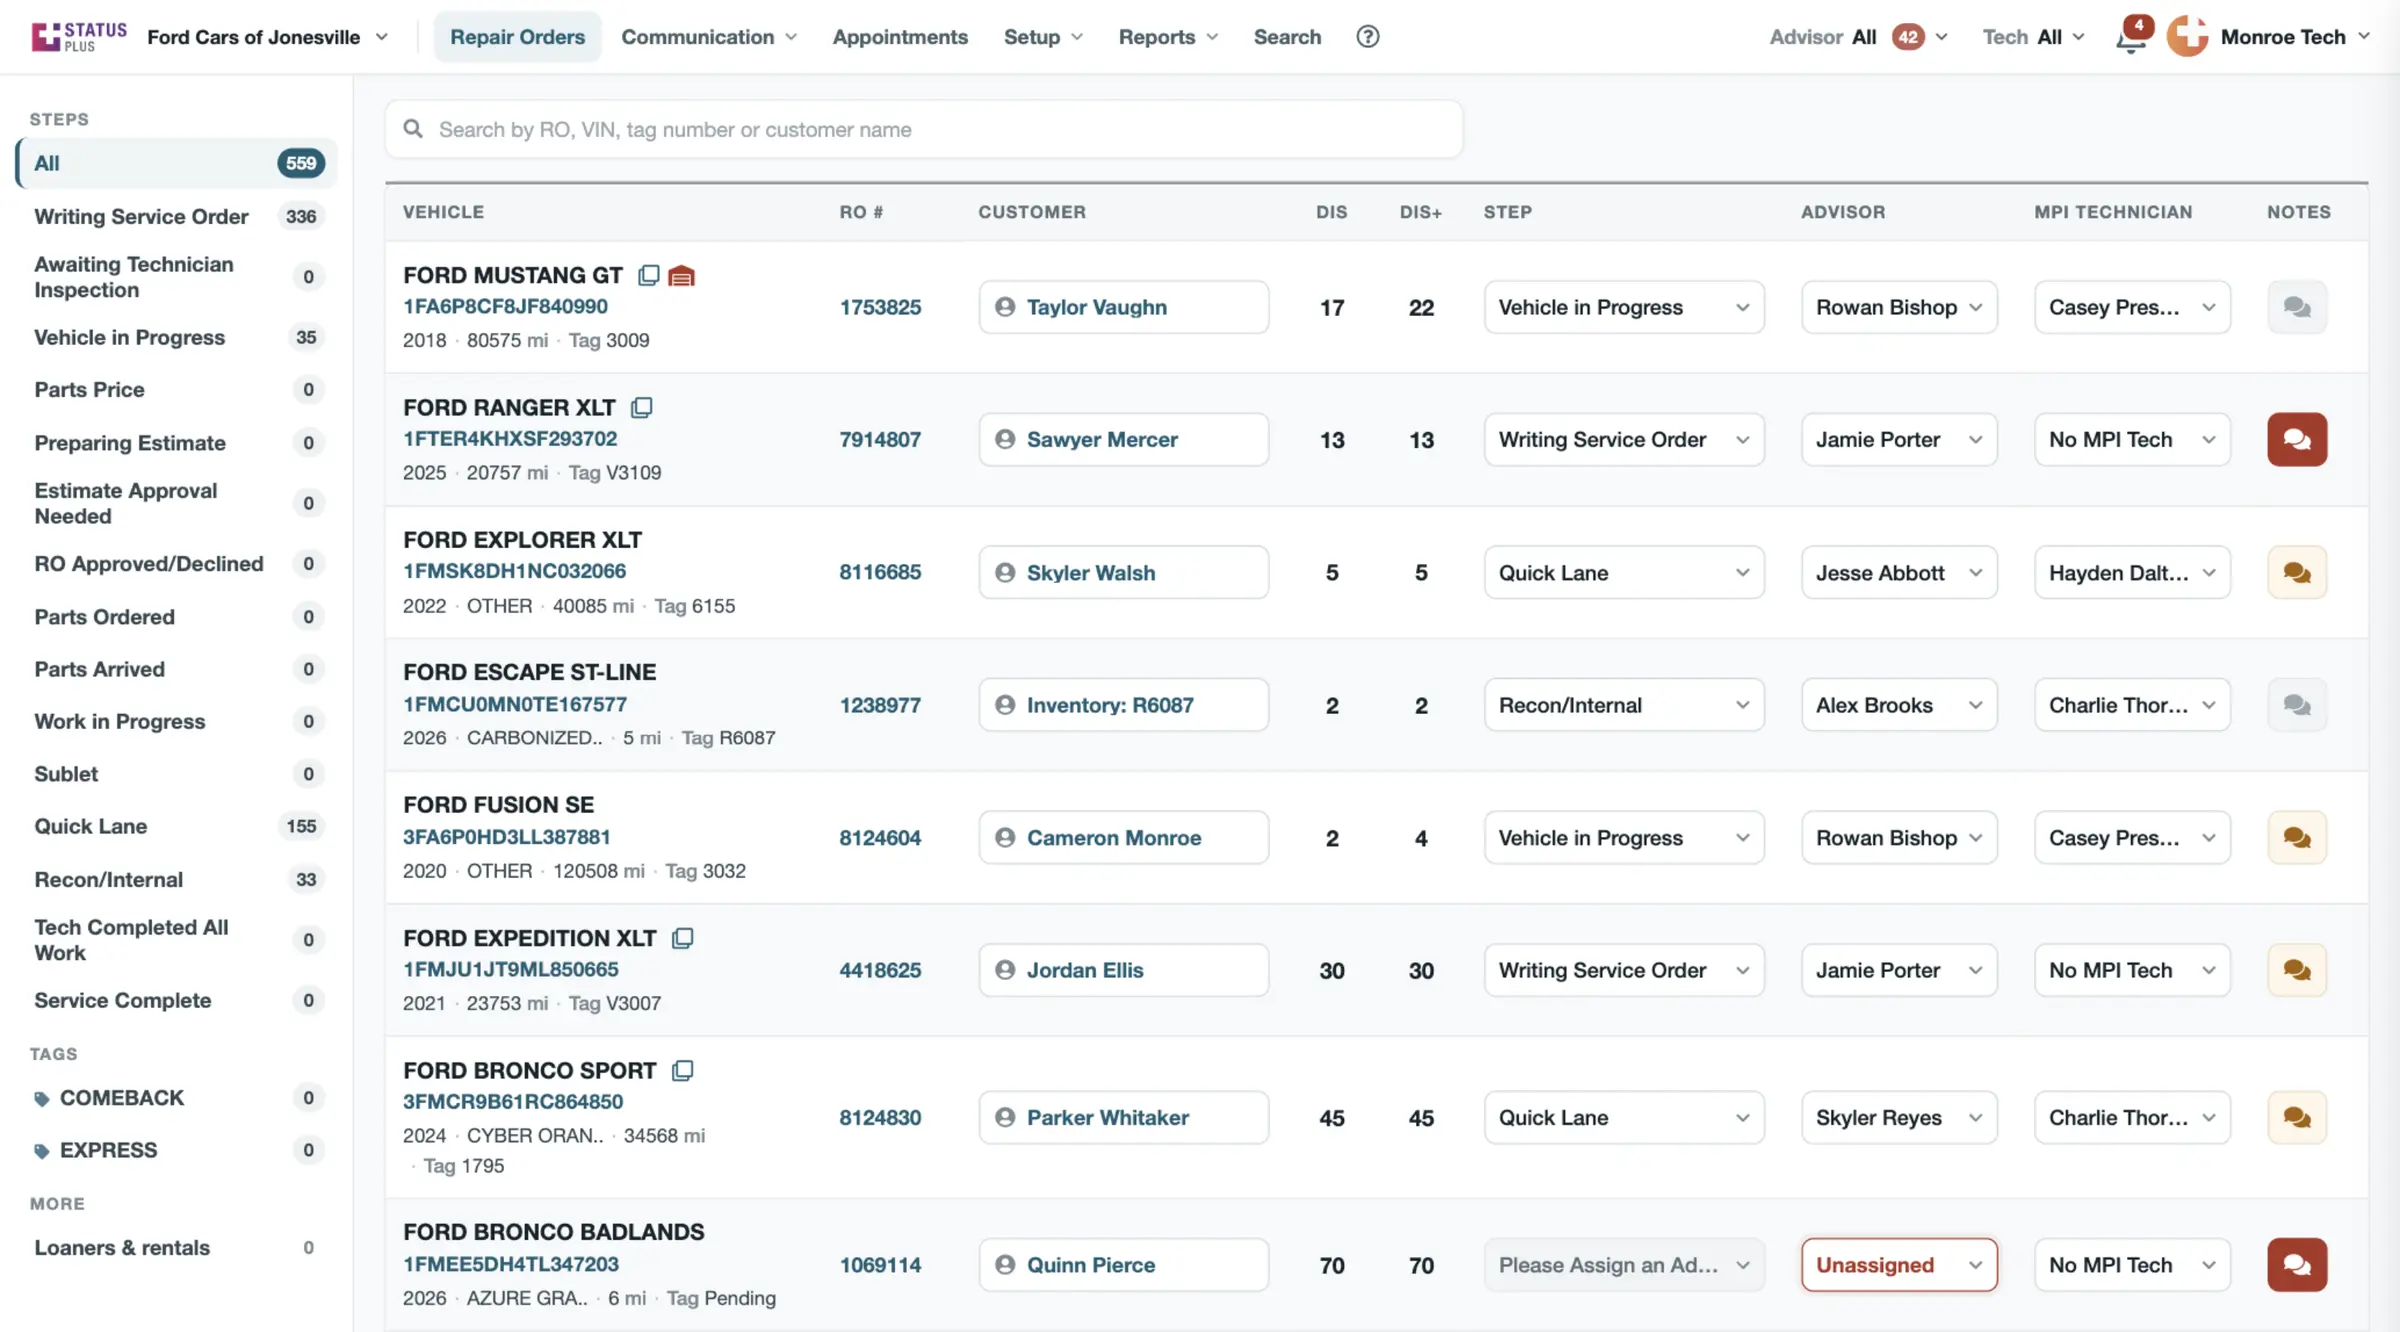Click the RO, VIN, tag search field
Image resolution: width=2400 pixels, height=1332 pixels.
pyautogui.click(x=923, y=129)
